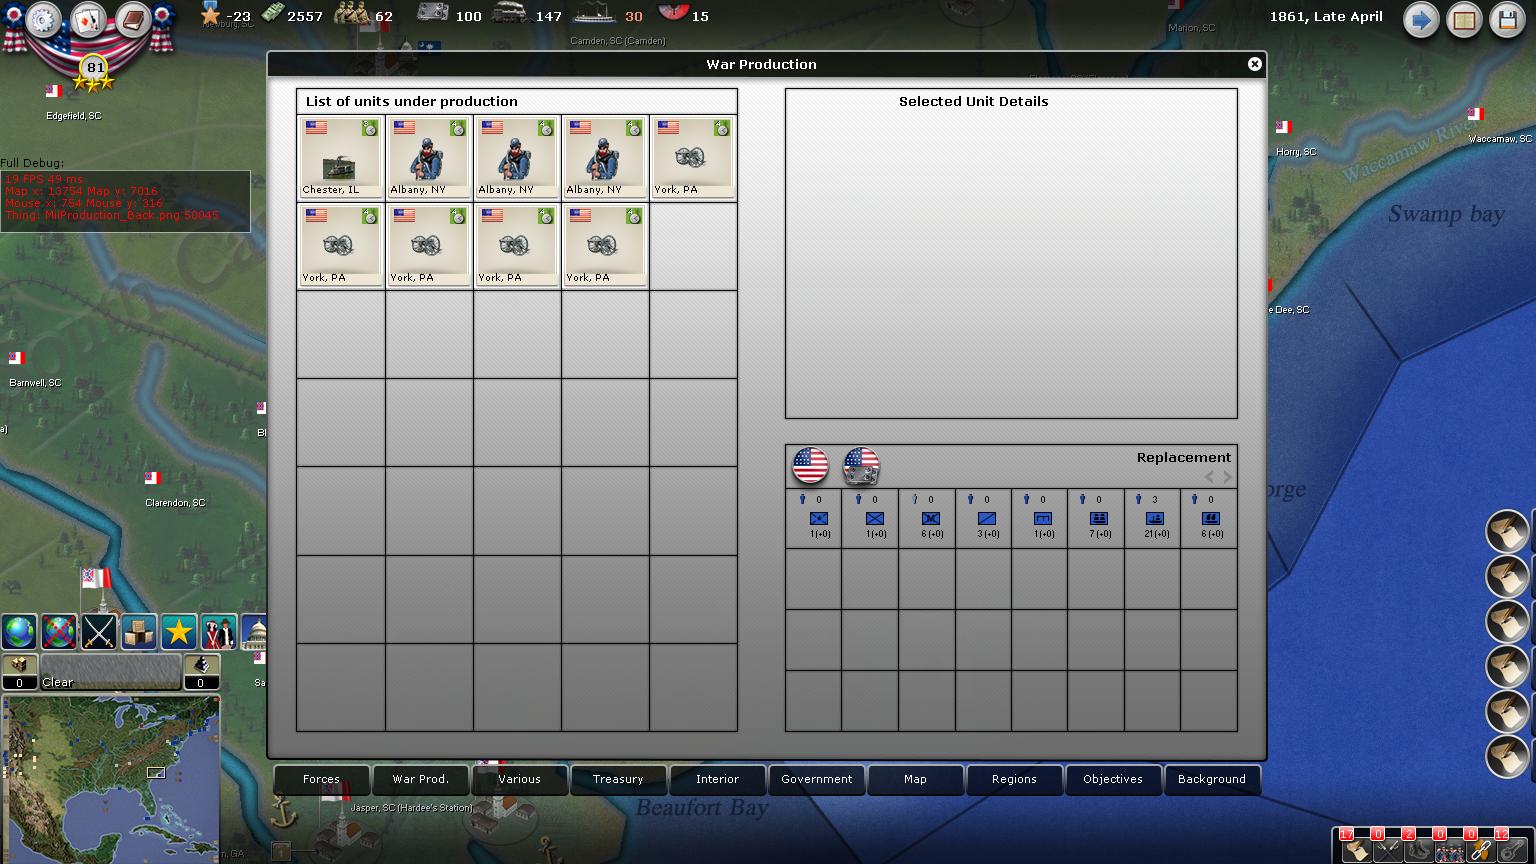Image resolution: width=1536 pixels, height=864 pixels.
Task: Toggle the plain USA flag replacement filter
Action: [810, 466]
